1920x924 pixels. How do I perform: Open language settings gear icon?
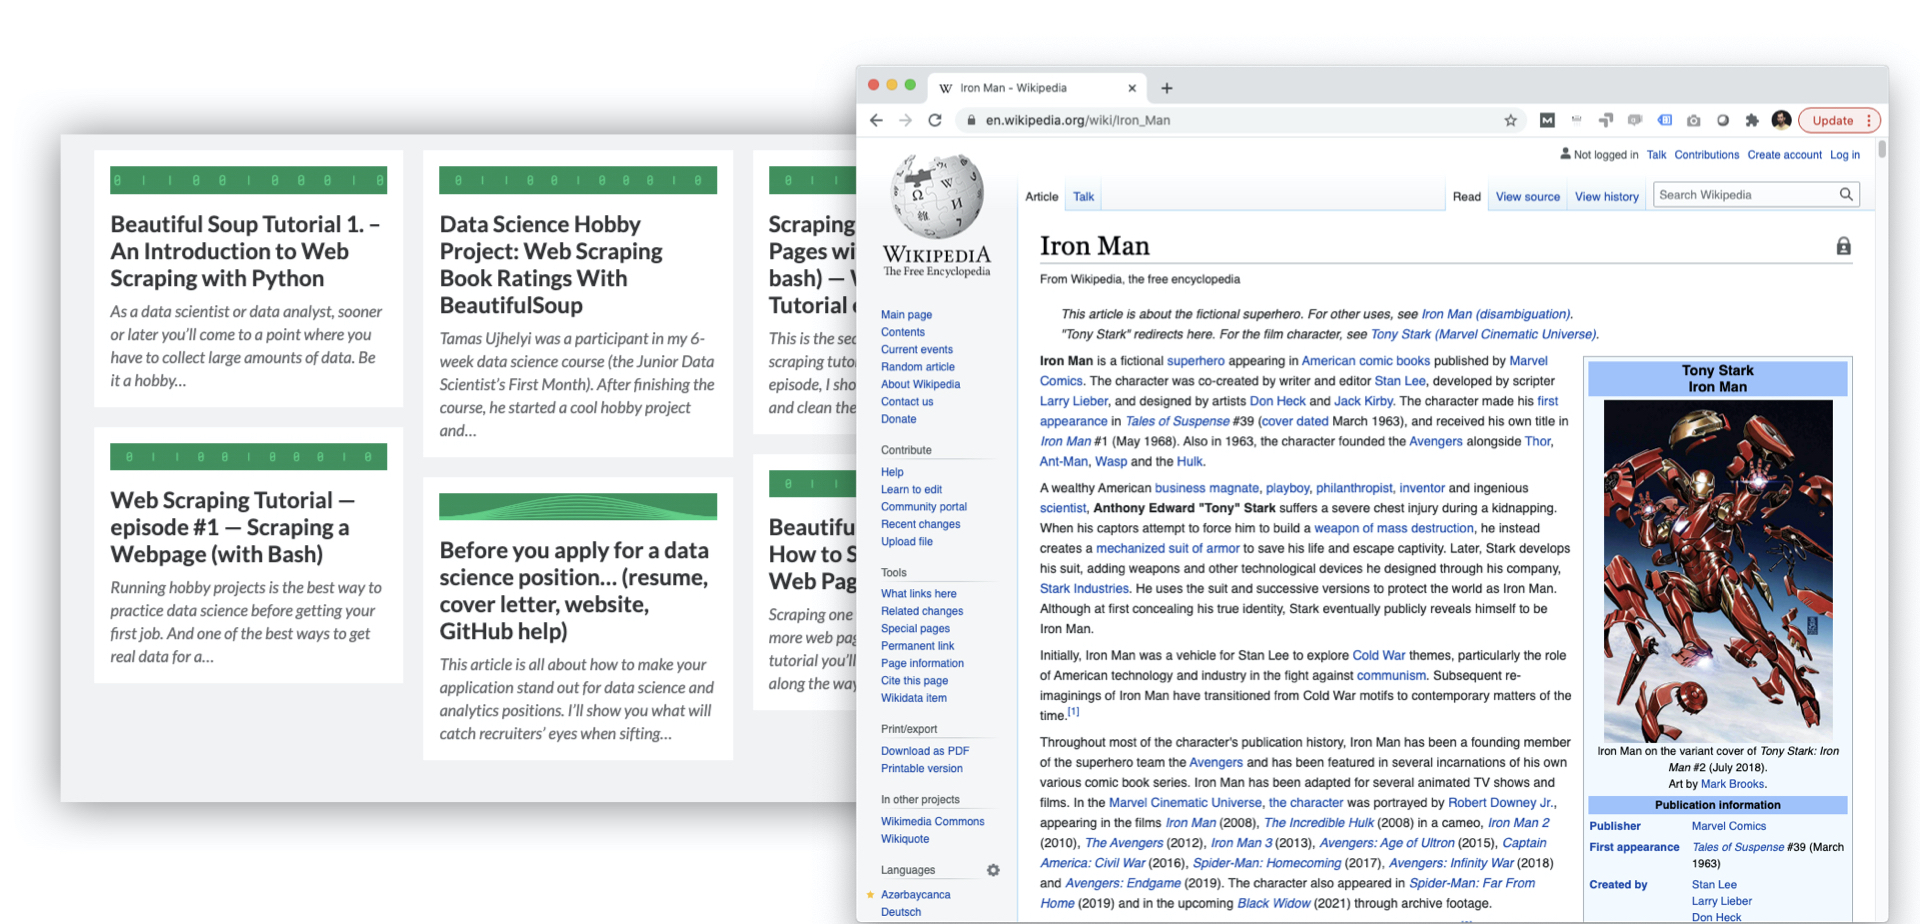pyautogui.click(x=993, y=870)
